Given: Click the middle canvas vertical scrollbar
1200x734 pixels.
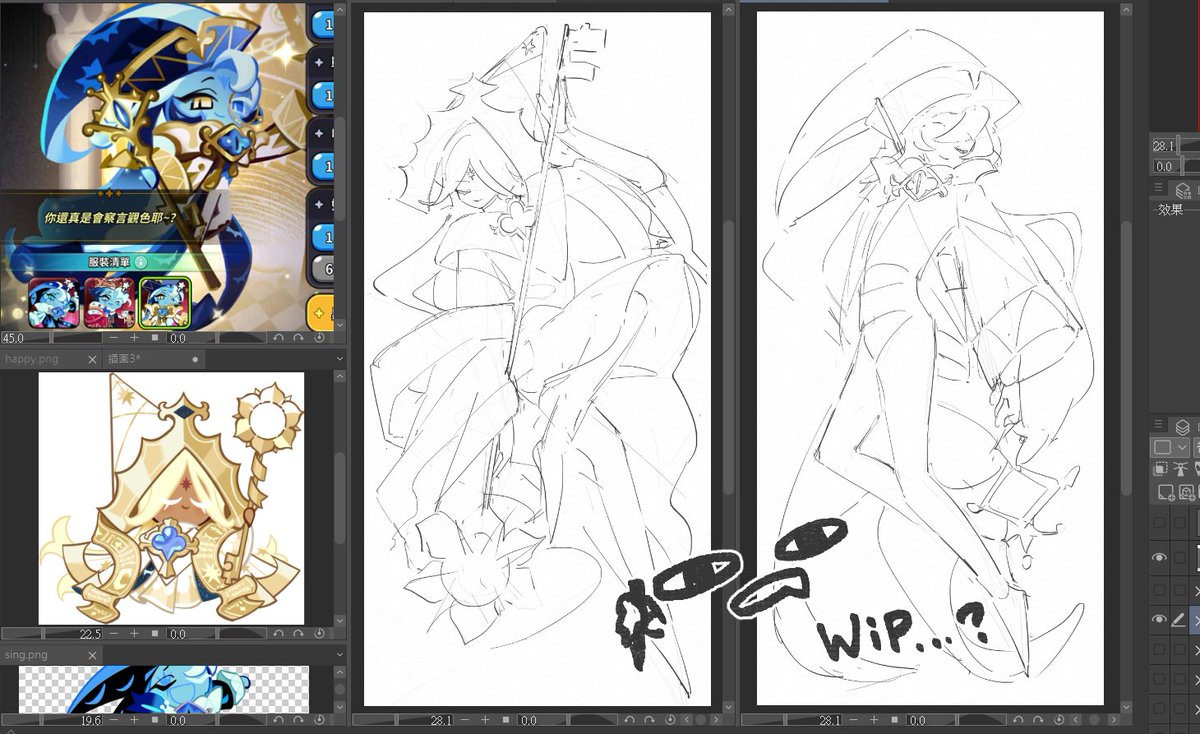Looking at the screenshot, I should pyautogui.click(x=729, y=357).
